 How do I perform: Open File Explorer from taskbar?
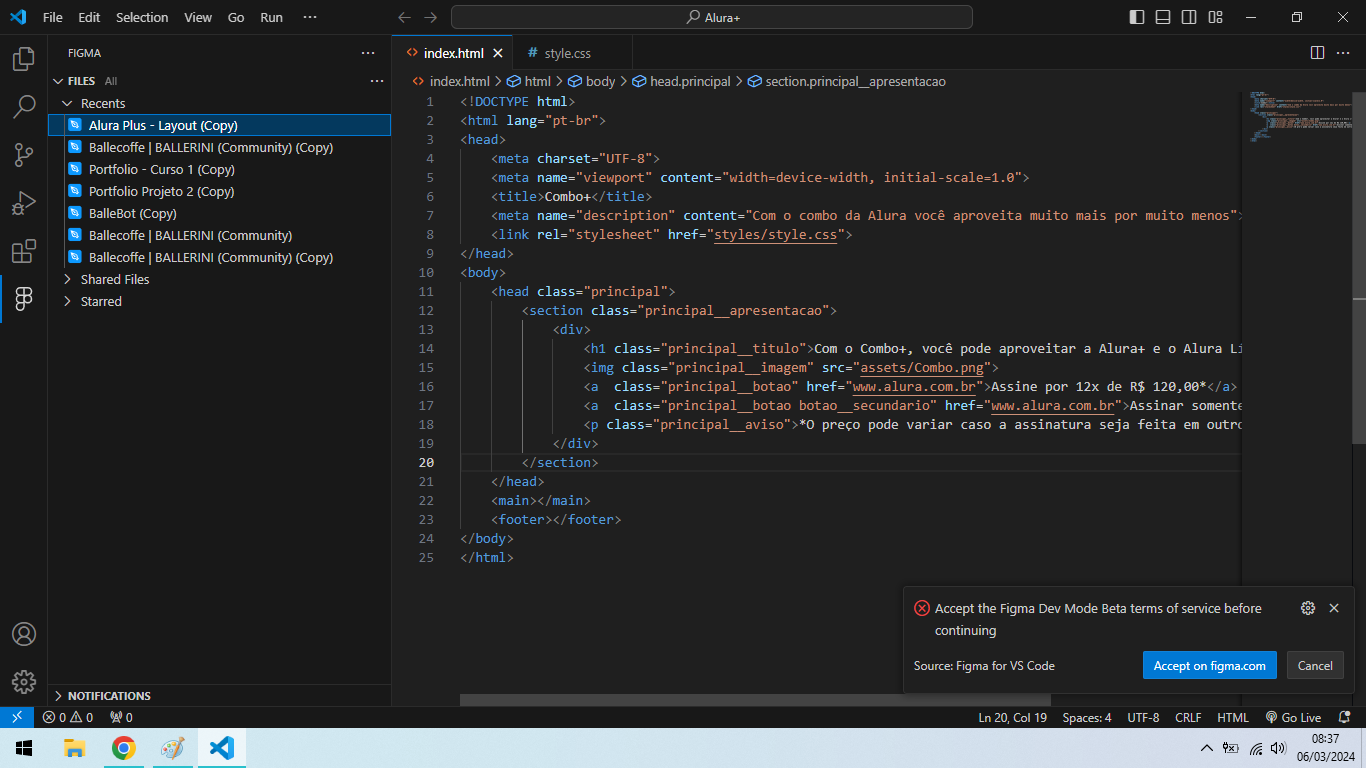74,748
